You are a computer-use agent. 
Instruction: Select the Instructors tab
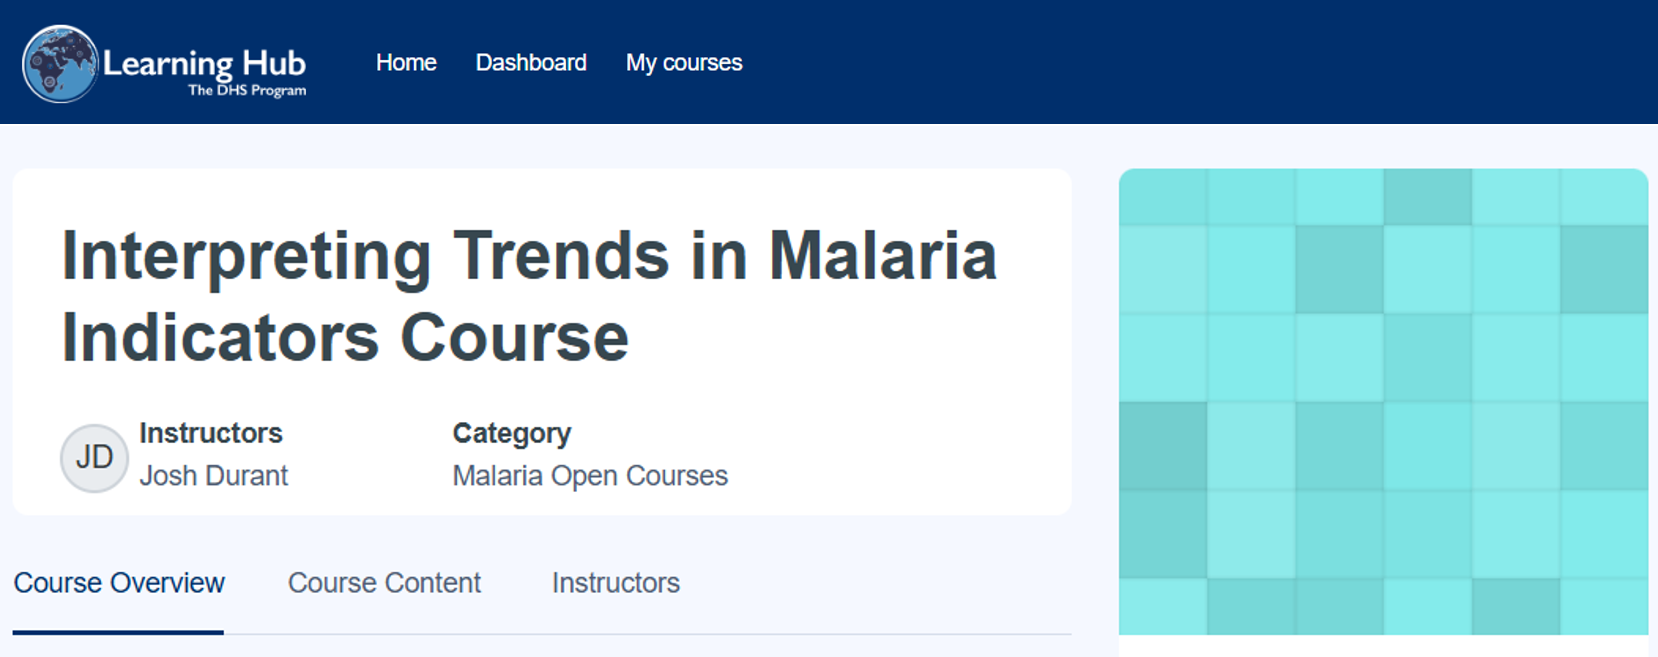click(616, 583)
